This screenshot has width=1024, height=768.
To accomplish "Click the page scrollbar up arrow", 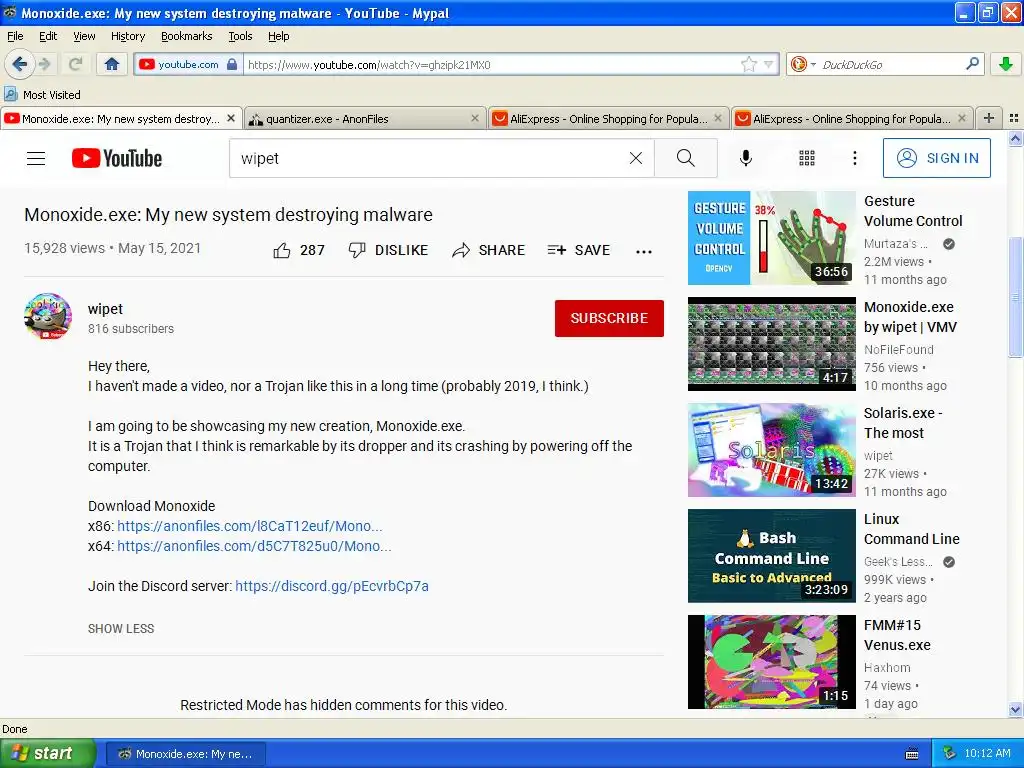I will pyautogui.click(x=1015, y=138).
